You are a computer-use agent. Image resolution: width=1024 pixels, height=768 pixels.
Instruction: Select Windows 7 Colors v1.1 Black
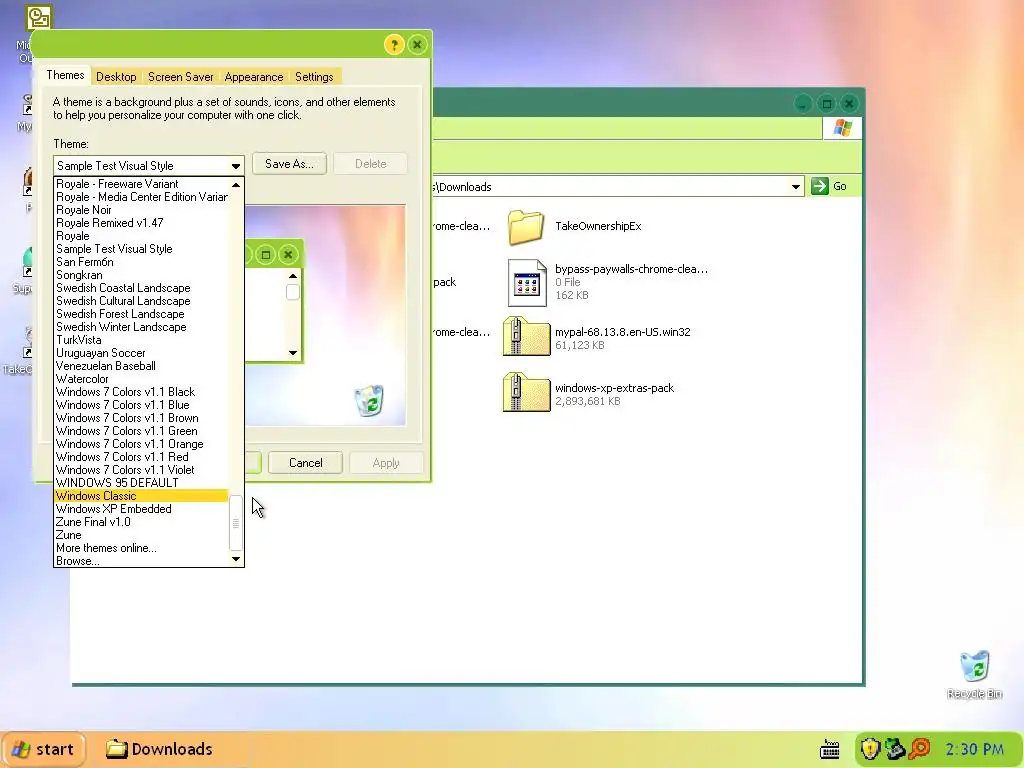141,392
